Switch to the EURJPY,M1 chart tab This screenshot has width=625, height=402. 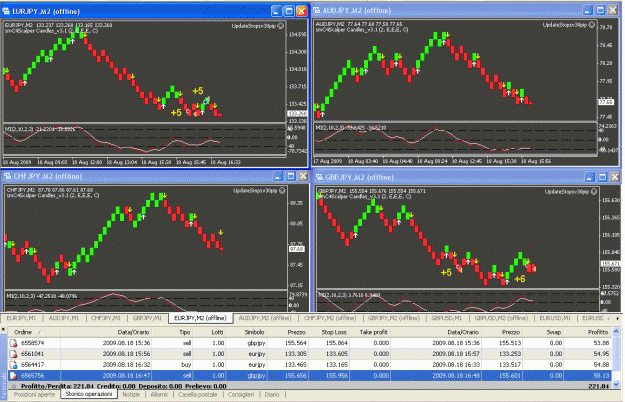[x=21, y=318]
